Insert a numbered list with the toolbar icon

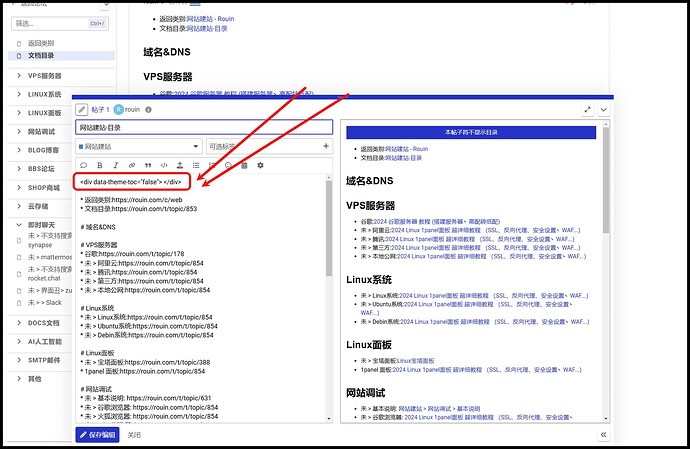(212, 165)
